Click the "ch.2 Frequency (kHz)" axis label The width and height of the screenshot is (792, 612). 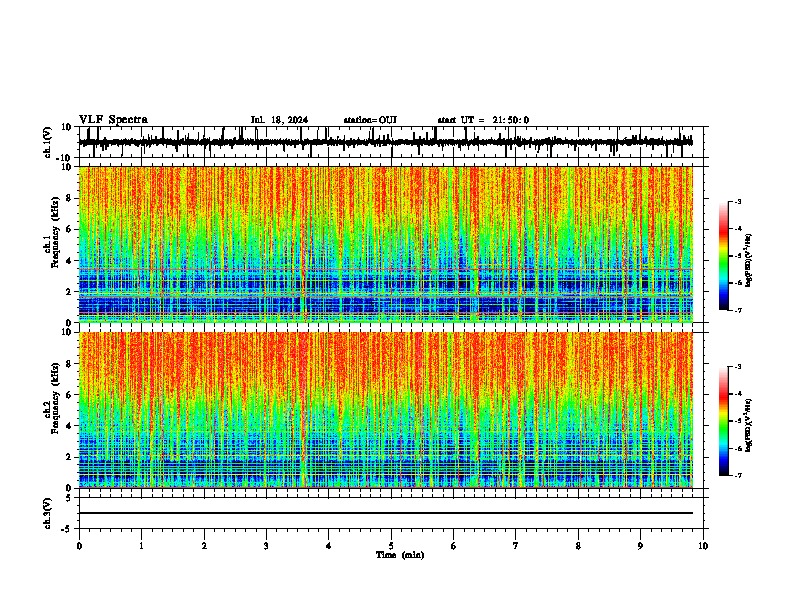[x=52, y=399]
